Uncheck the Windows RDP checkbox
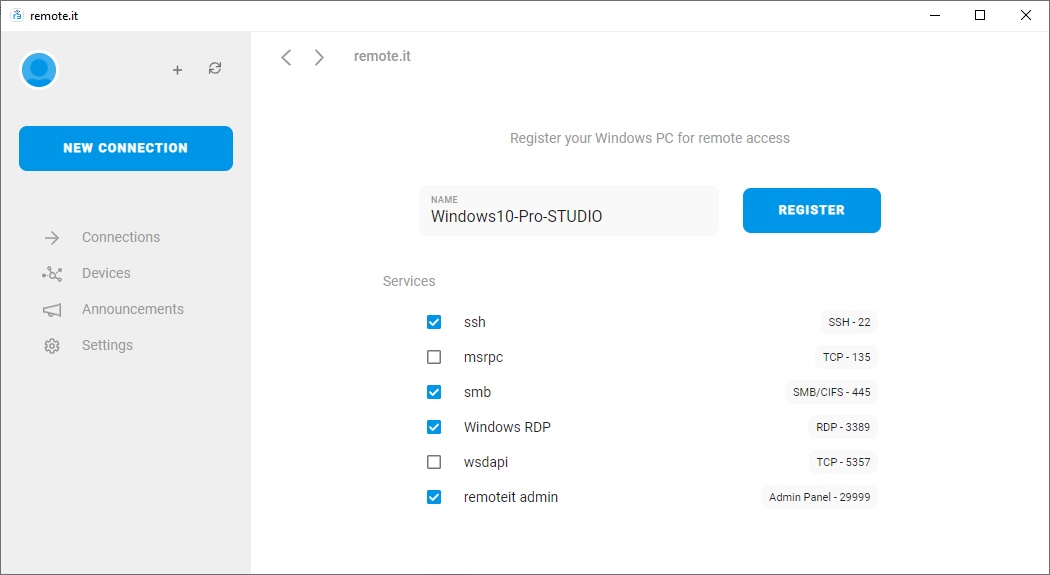This screenshot has width=1050, height=575. (x=434, y=427)
